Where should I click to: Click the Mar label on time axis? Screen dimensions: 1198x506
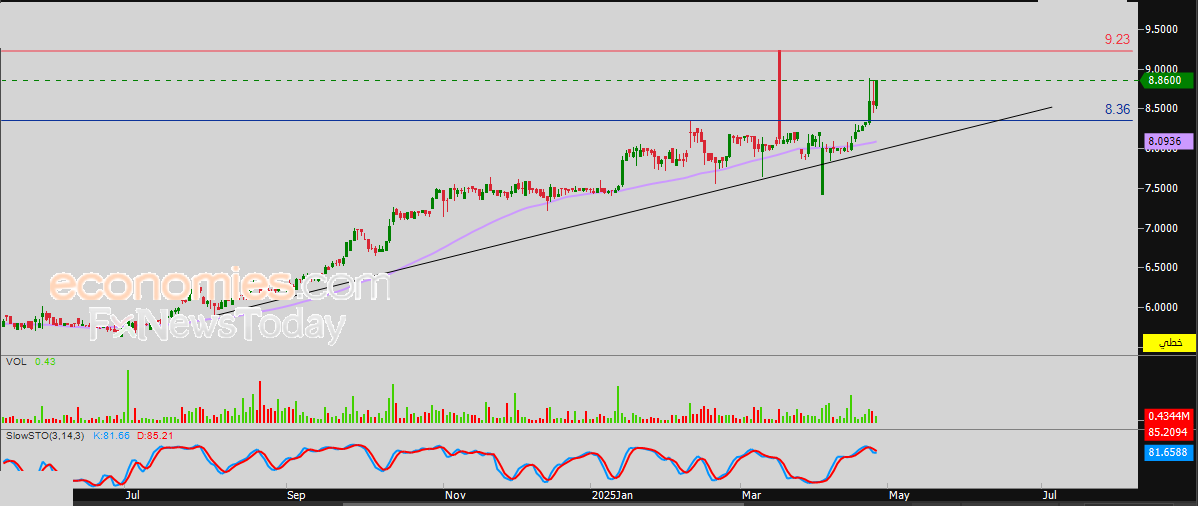coord(751,495)
